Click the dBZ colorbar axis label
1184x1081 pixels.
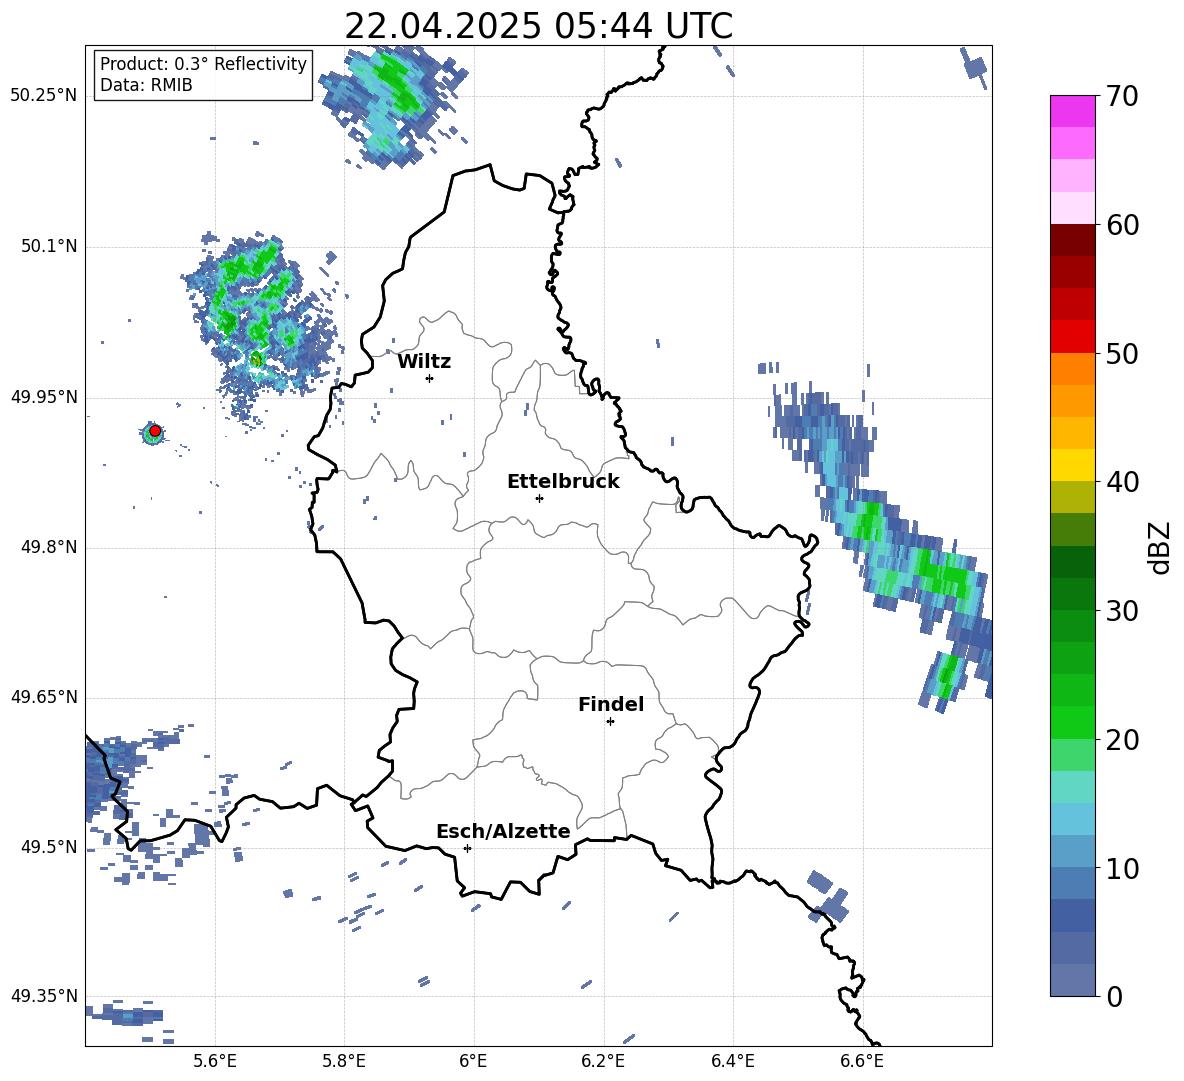(x=1160, y=547)
